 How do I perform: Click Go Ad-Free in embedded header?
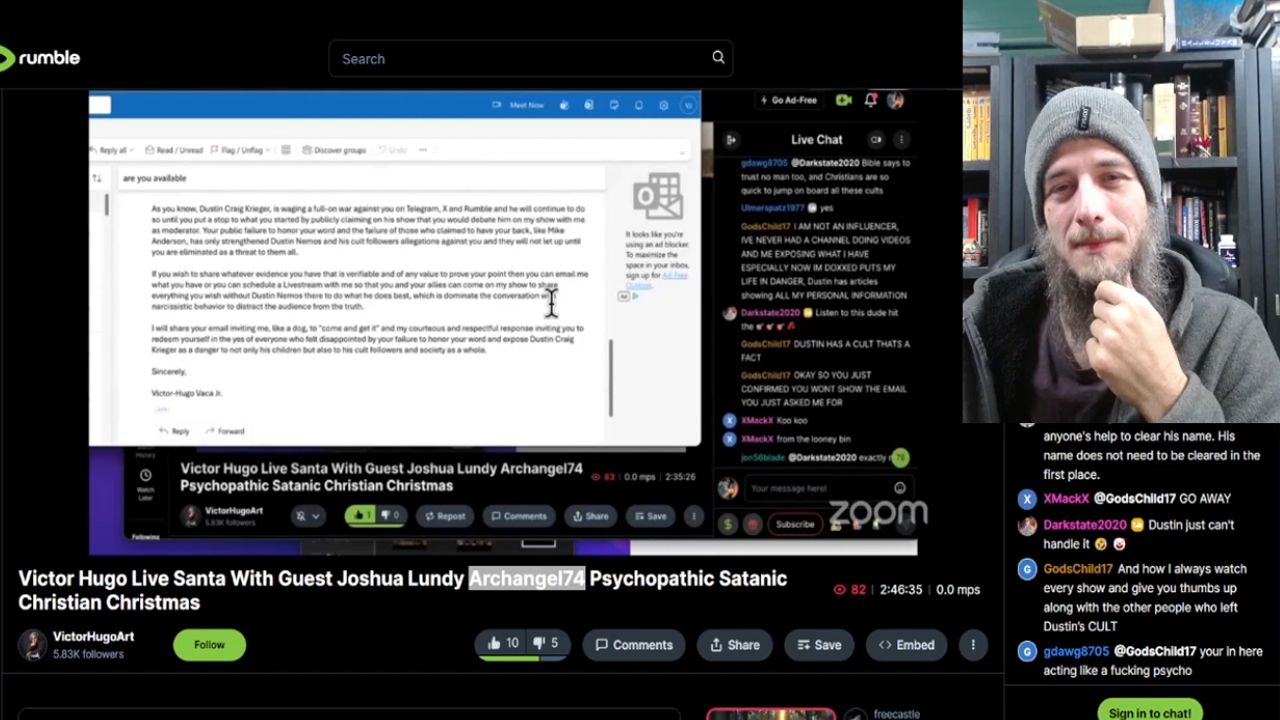pyautogui.click(x=789, y=100)
